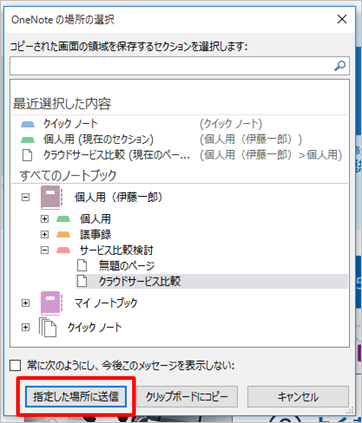362x423 pixels.
Task: Click the 個人用（伊藤一郎）notebook icon
Action: coord(52,197)
